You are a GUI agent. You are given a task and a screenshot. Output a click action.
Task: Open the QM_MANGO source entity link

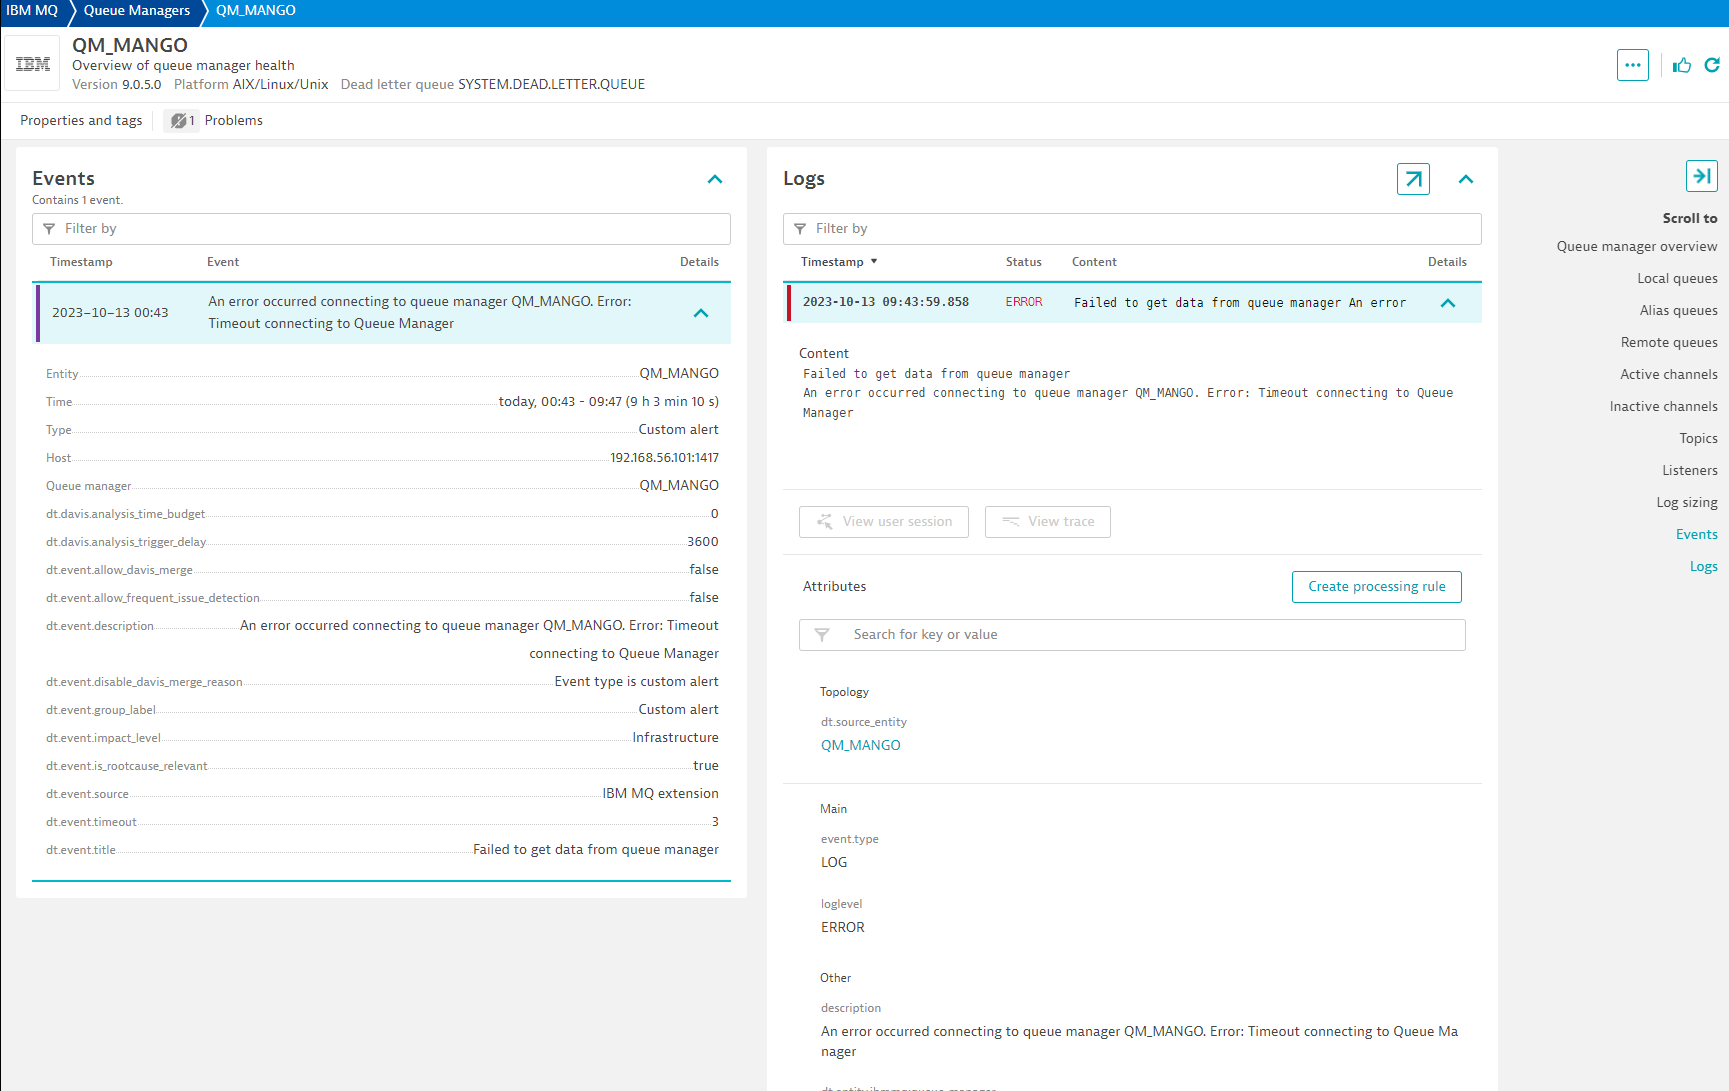860,745
